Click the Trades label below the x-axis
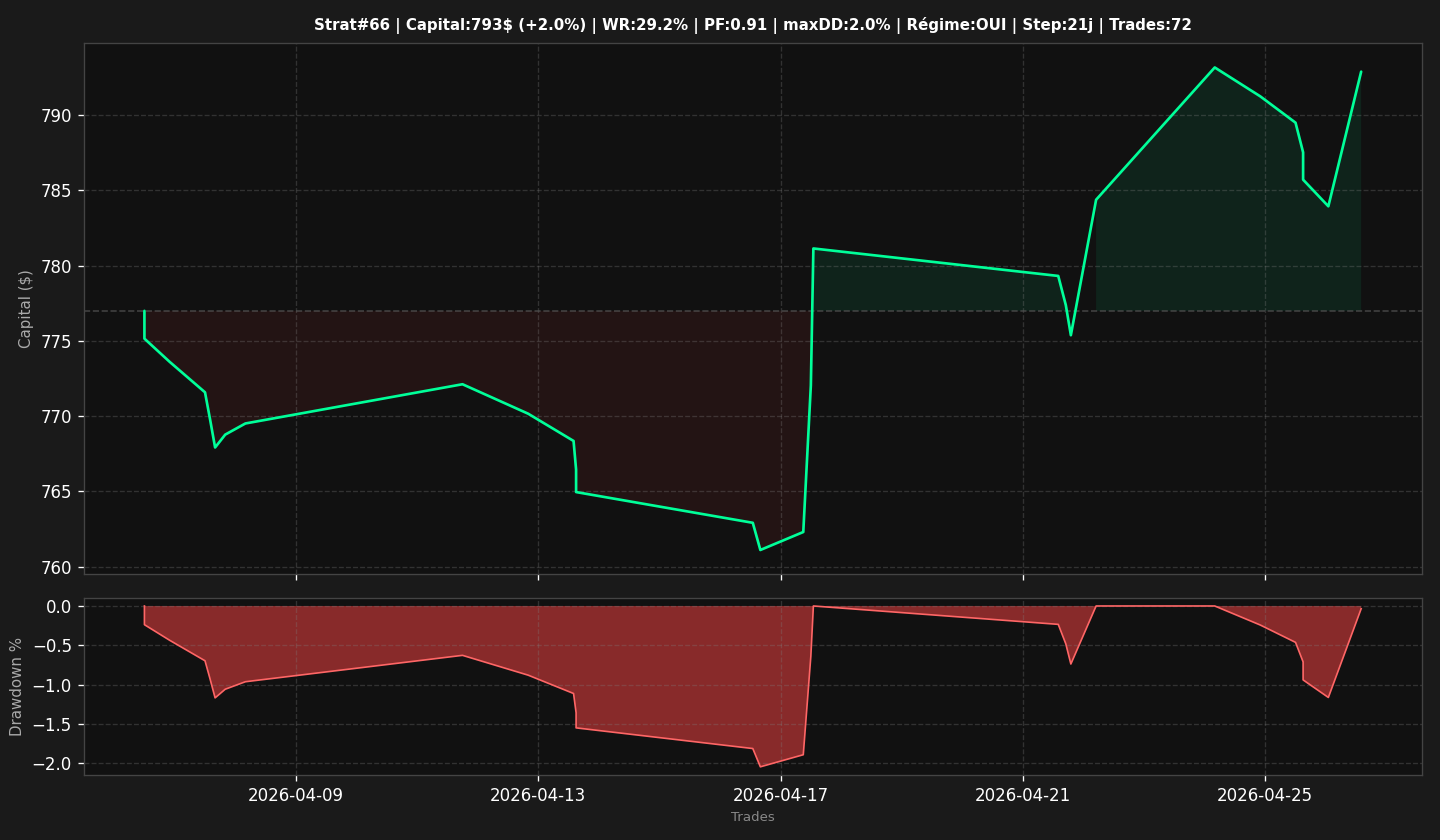This screenshot has height=840, width=1440. (x=753, y=817)
